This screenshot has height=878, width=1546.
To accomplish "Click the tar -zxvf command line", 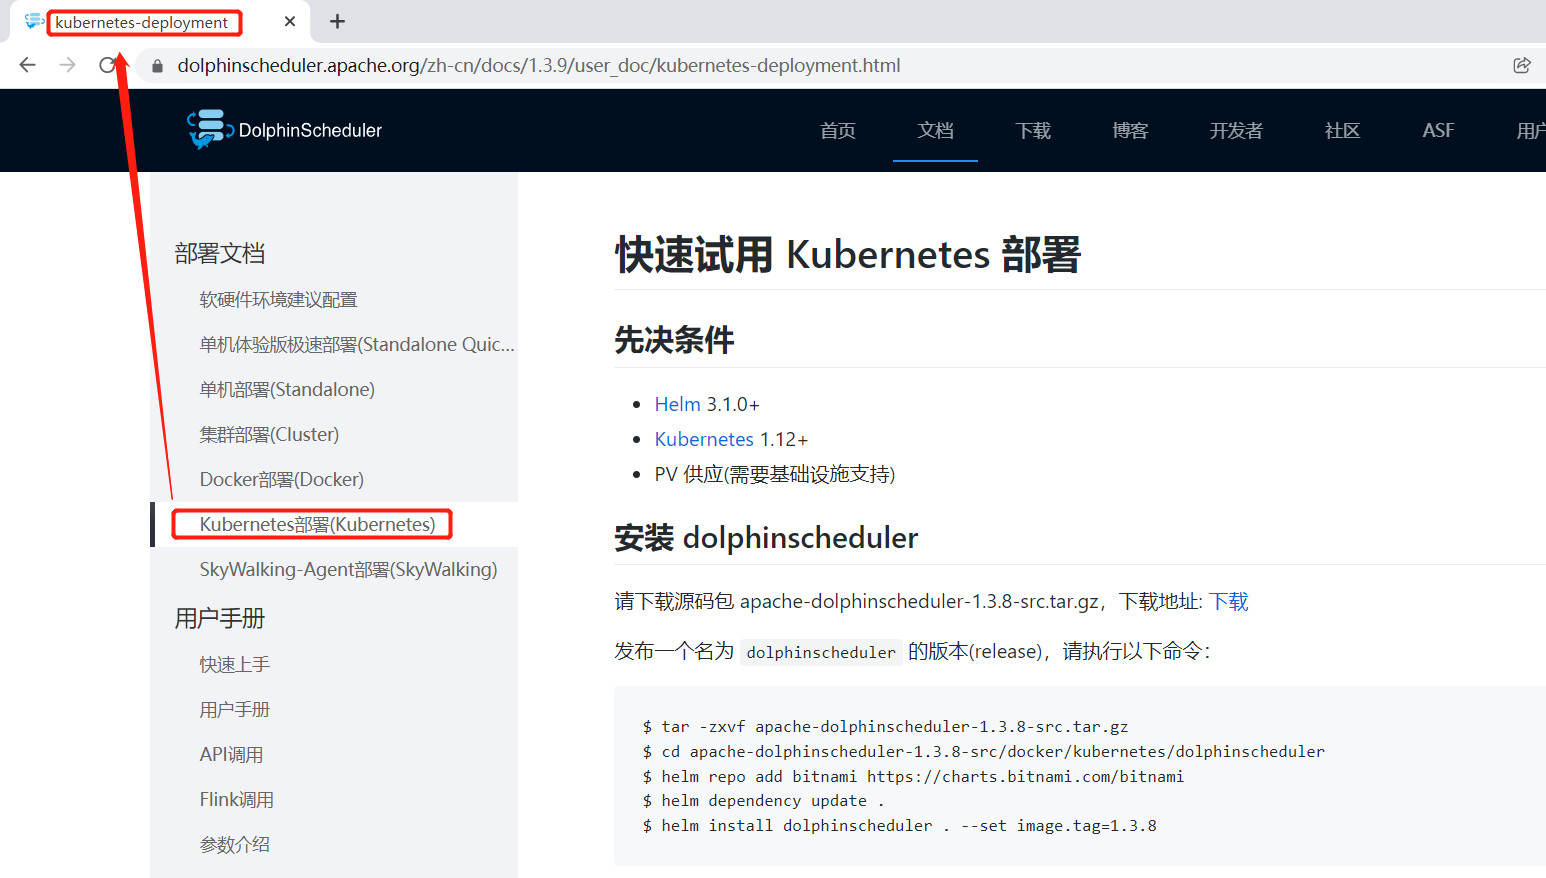I will 885,727.
